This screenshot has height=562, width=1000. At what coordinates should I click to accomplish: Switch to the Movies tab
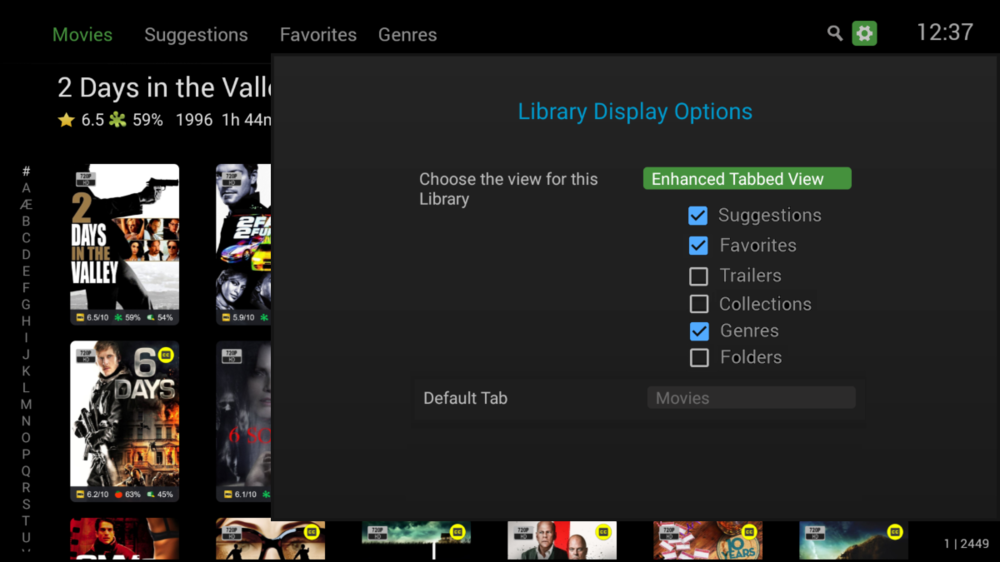point(82,35)
